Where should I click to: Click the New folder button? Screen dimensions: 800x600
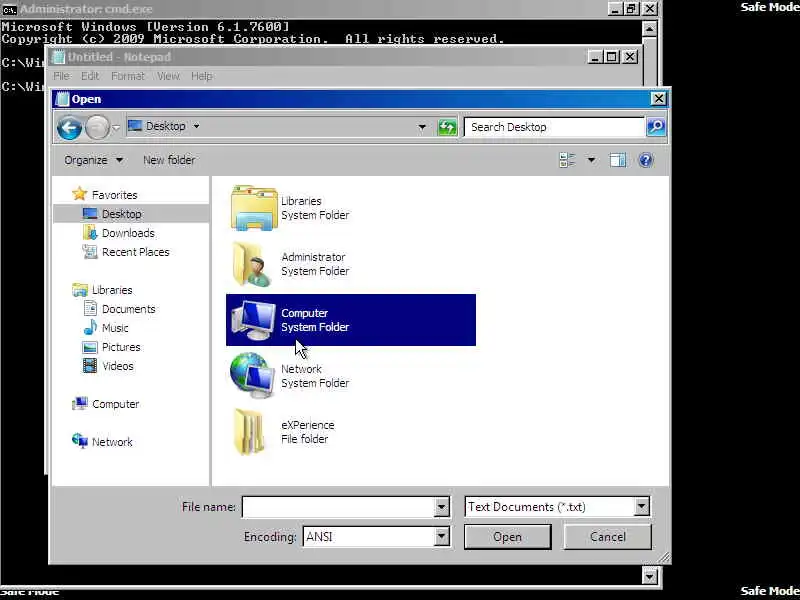pos(169,160)
